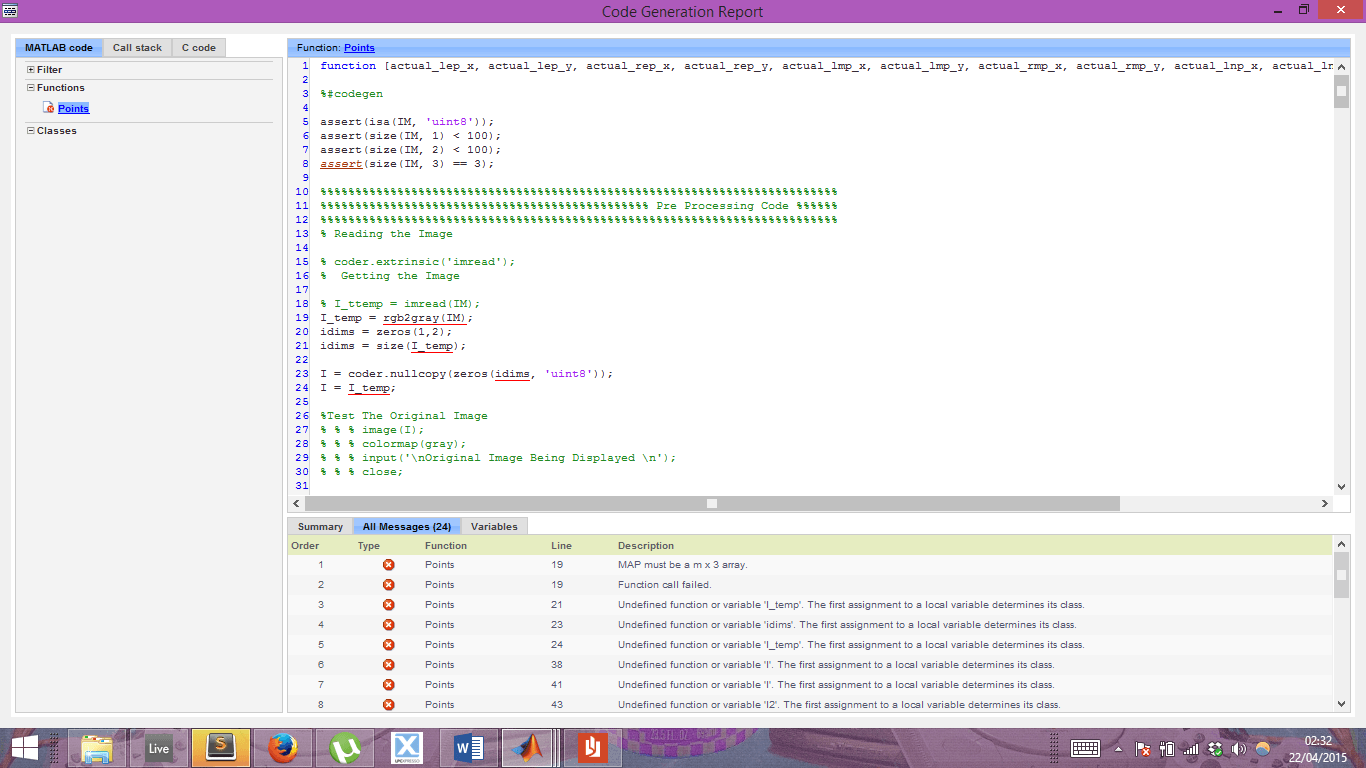Click the underlined I_temp on line 24

369,388
